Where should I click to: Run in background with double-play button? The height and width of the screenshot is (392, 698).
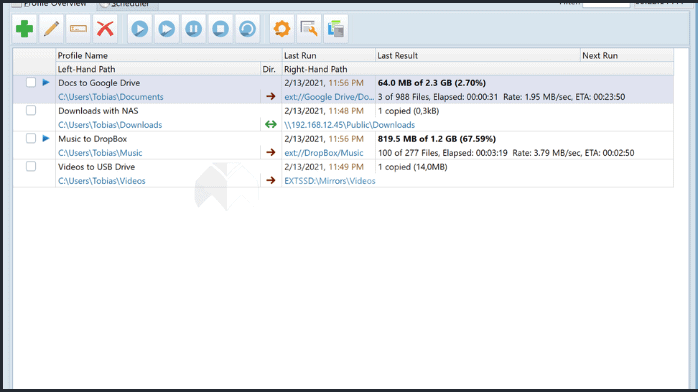(x=166, y=29)
